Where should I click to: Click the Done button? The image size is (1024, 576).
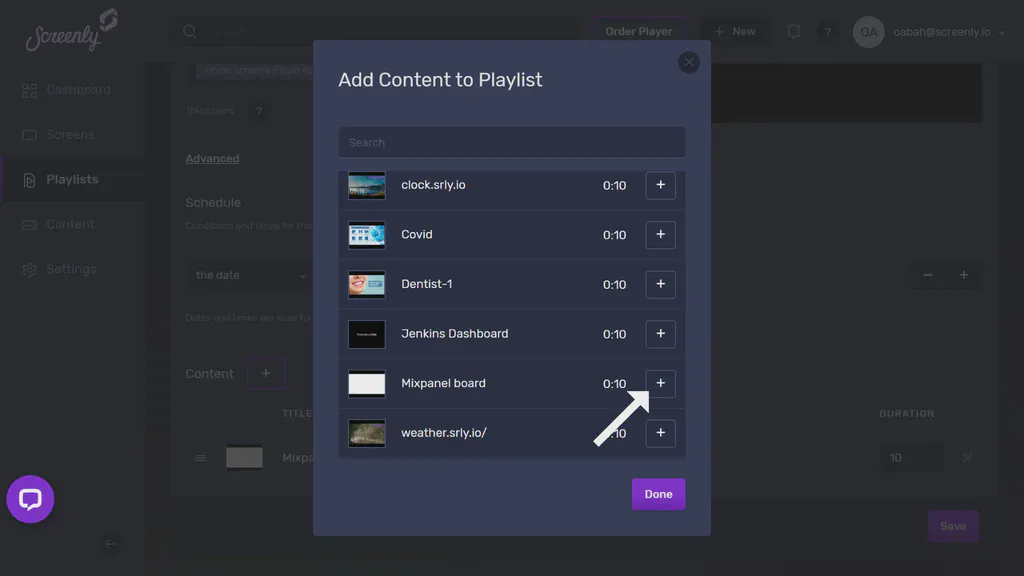pos(658,493)
